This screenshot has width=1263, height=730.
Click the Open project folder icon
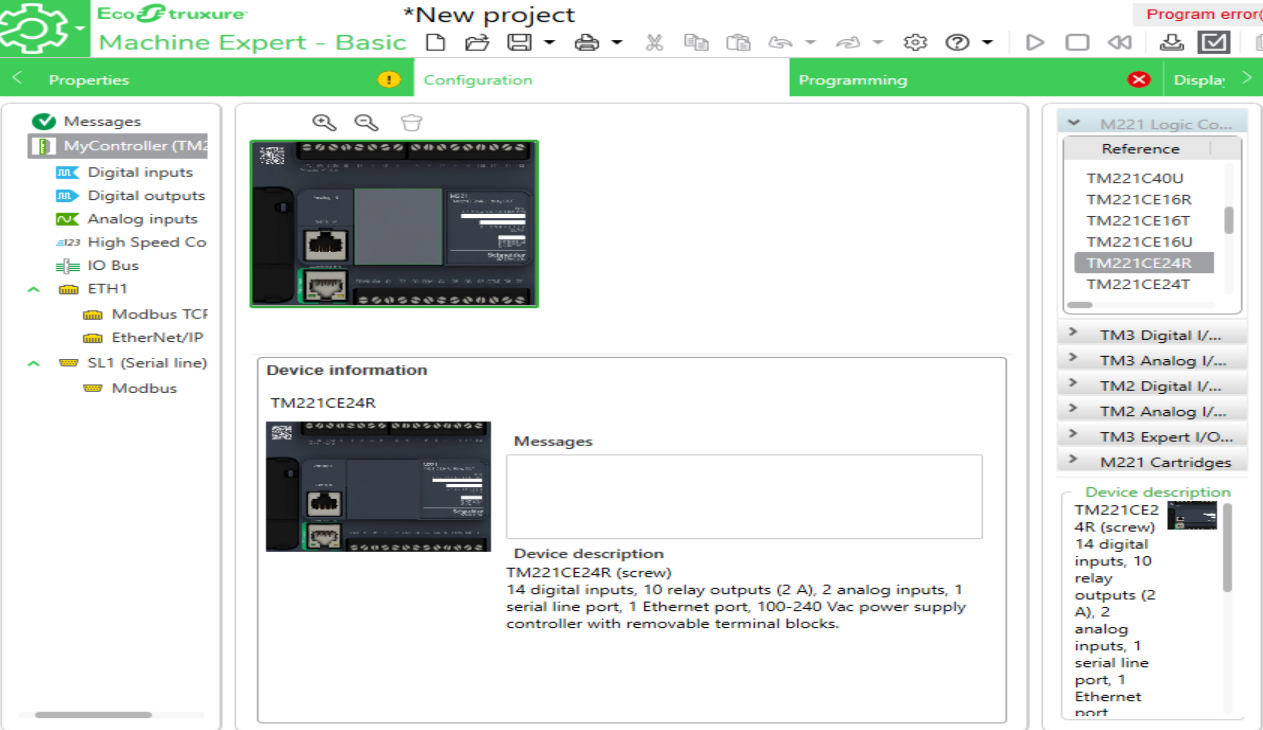(x=477, y=42)
